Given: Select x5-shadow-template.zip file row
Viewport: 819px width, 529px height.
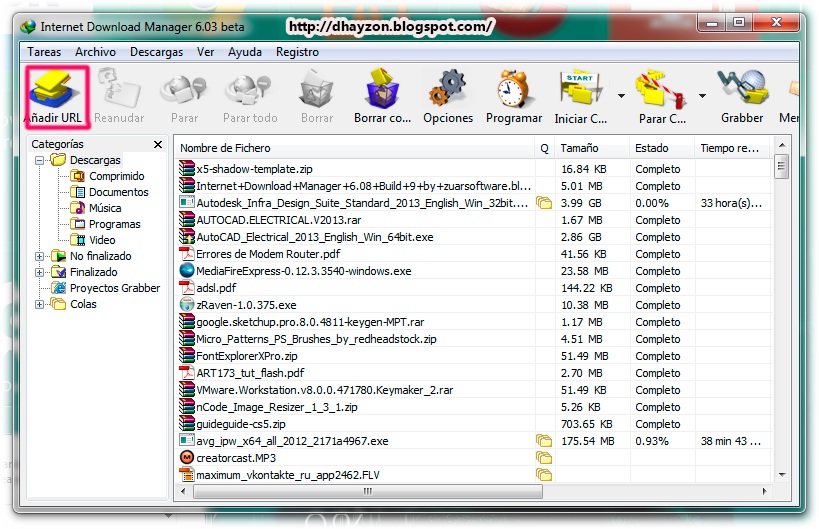Looking at the screenshot, I should [474, 169].
